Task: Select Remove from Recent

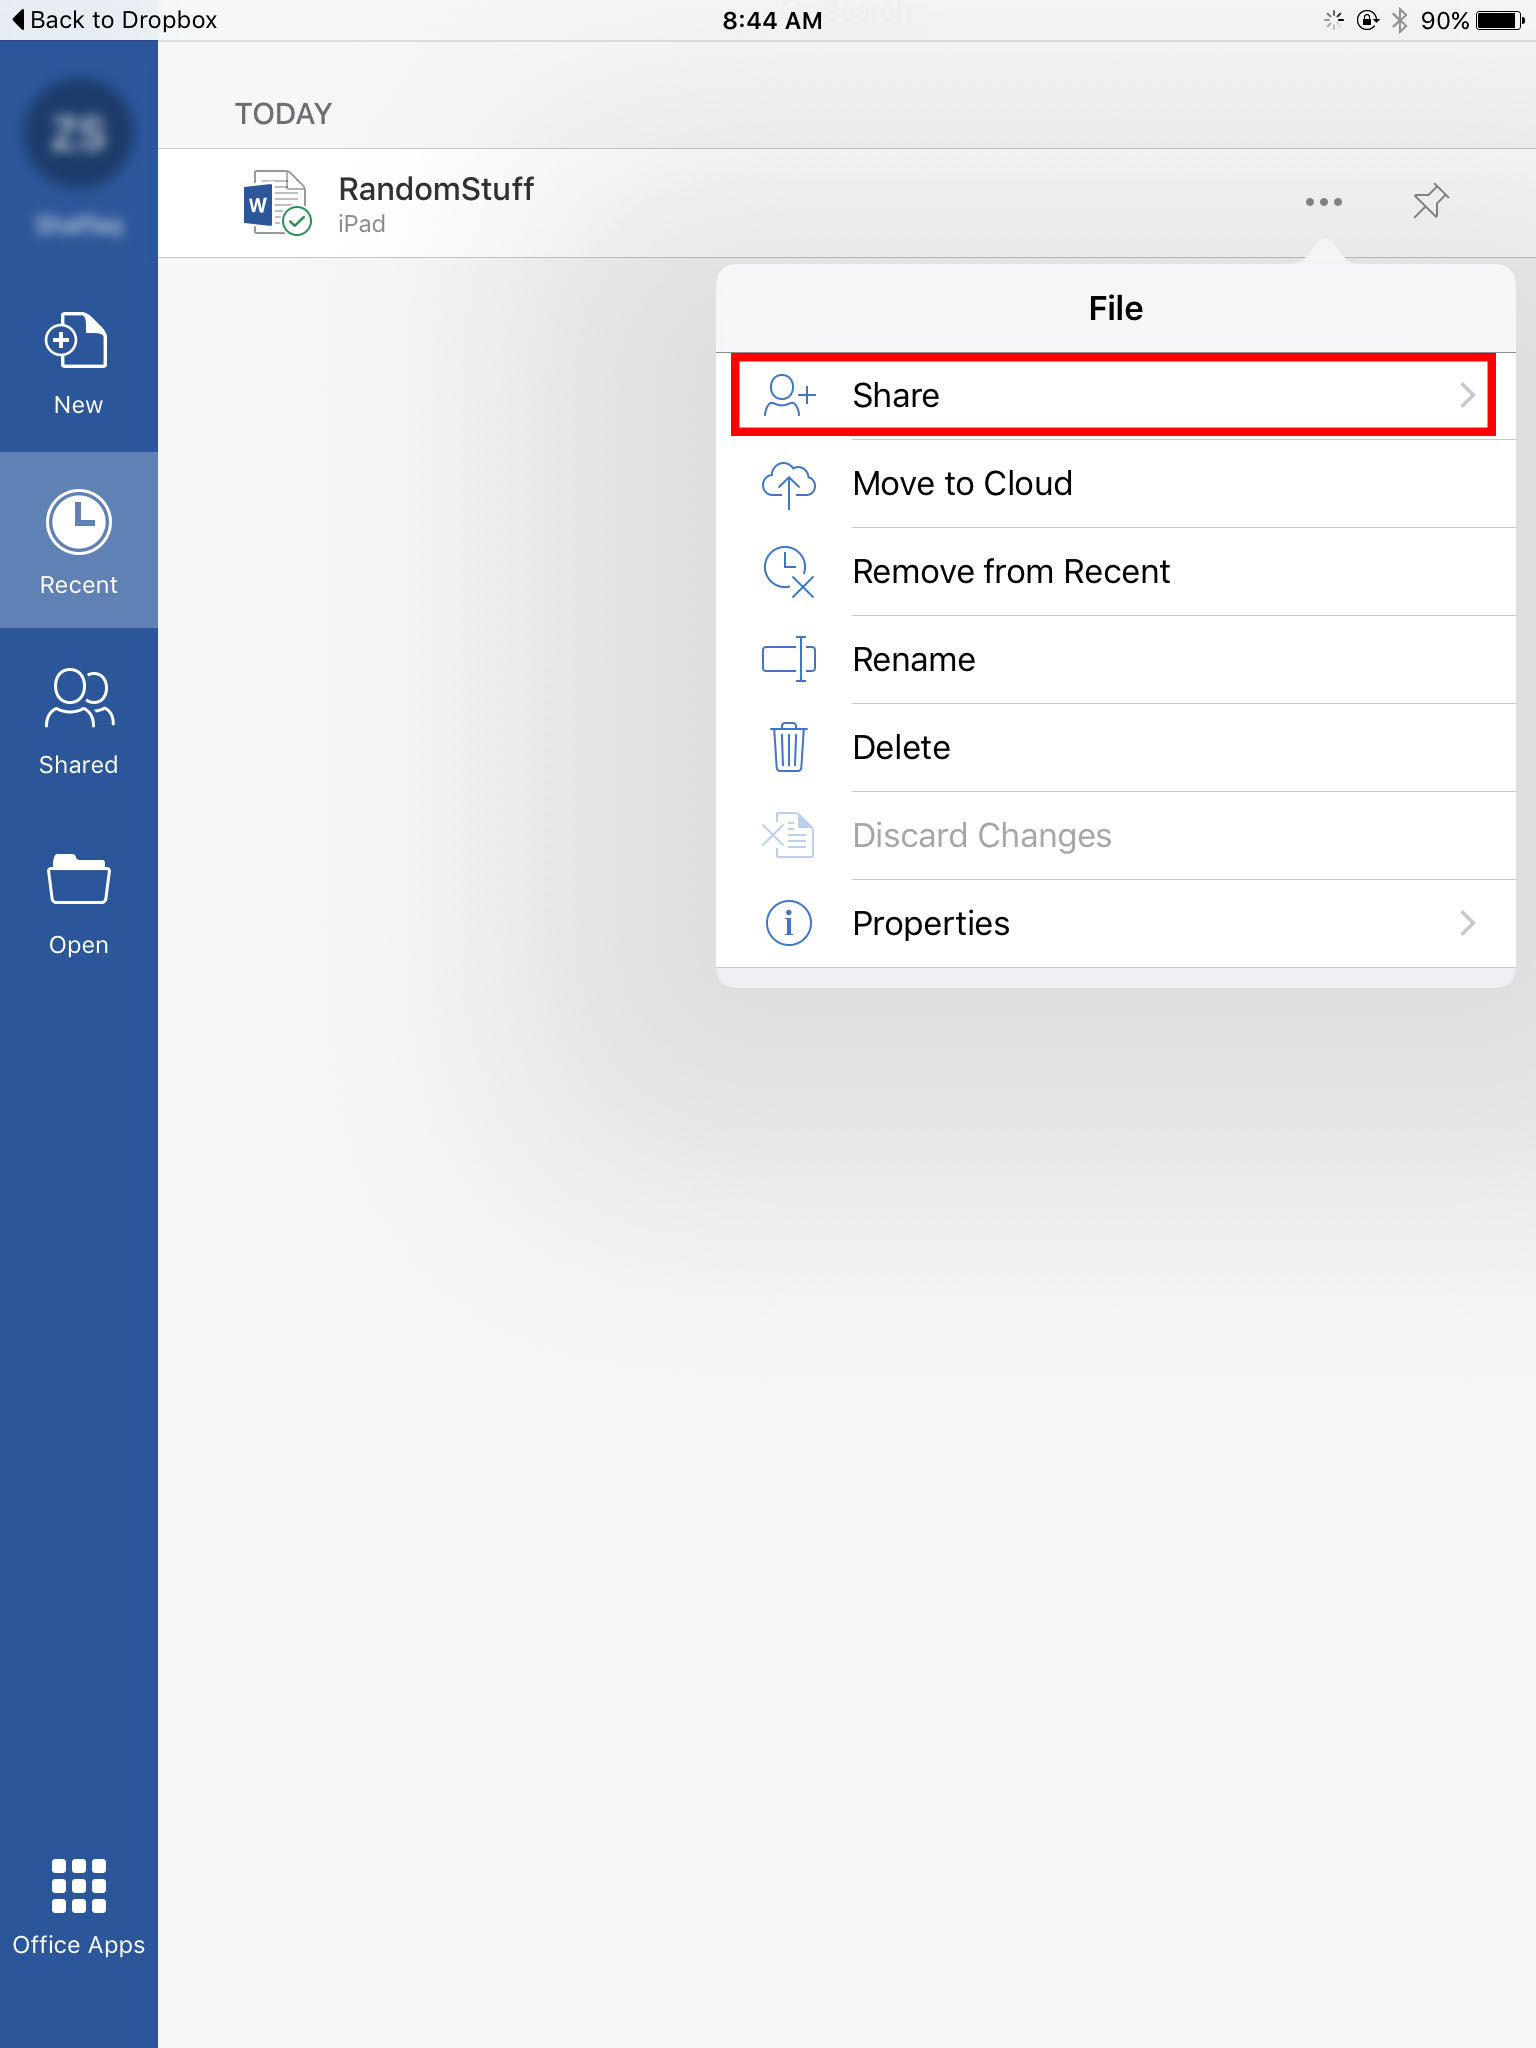Action: pyautogui.click(x=1010, y=572)
